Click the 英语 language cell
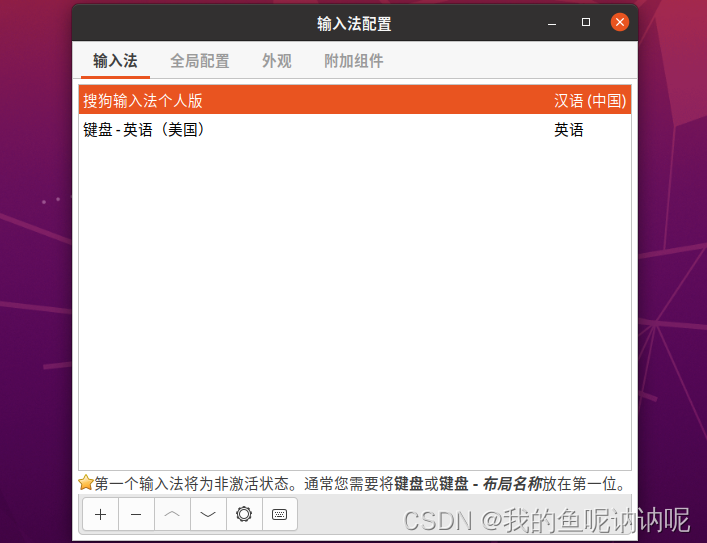 click(x=569, y=130)
